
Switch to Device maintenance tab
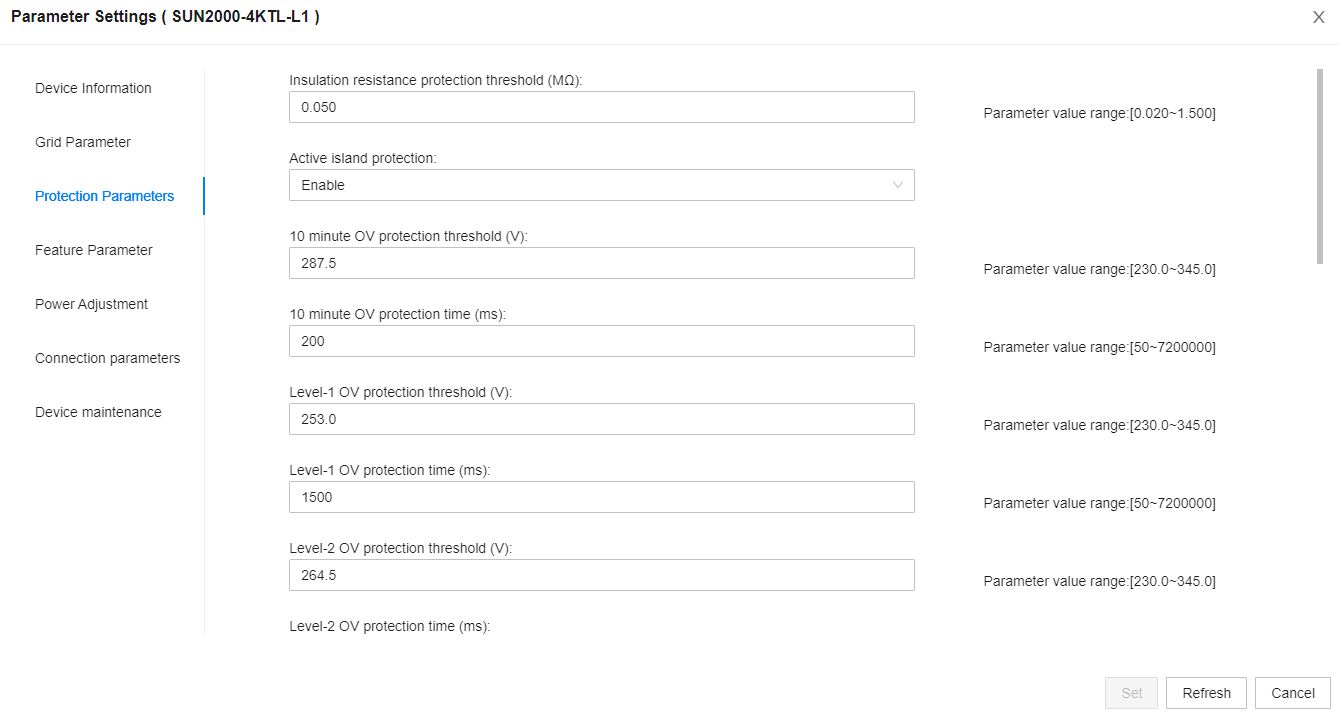click(98, 412)
